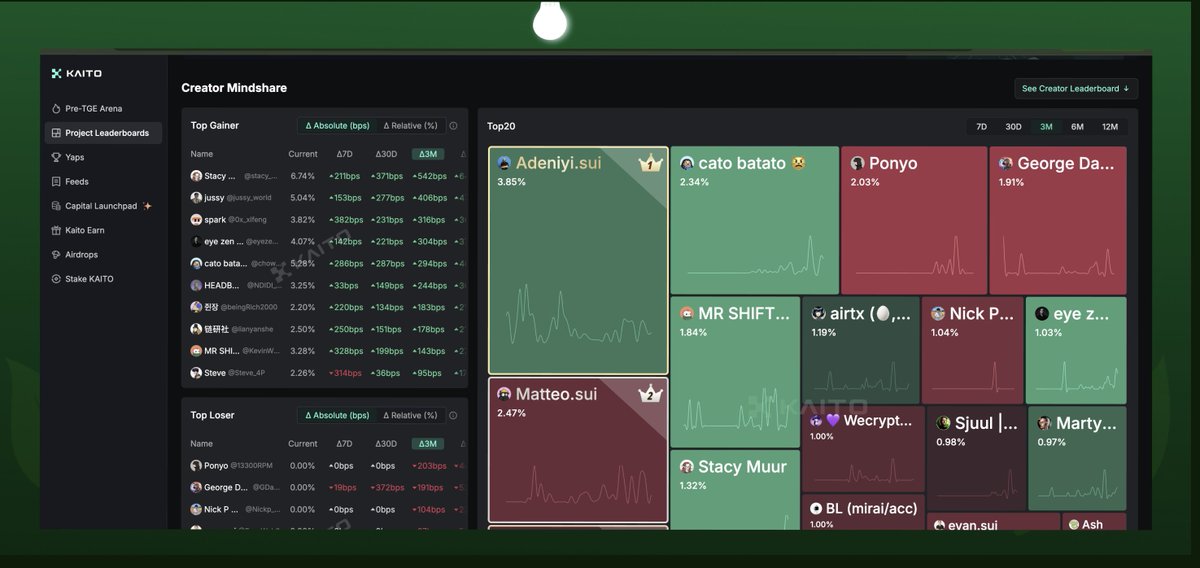Click Ponyo's avatar in Top Loser list
The height and width of the screenshot is (568, 1200).
pyautogui.click(x=196, y=466)
